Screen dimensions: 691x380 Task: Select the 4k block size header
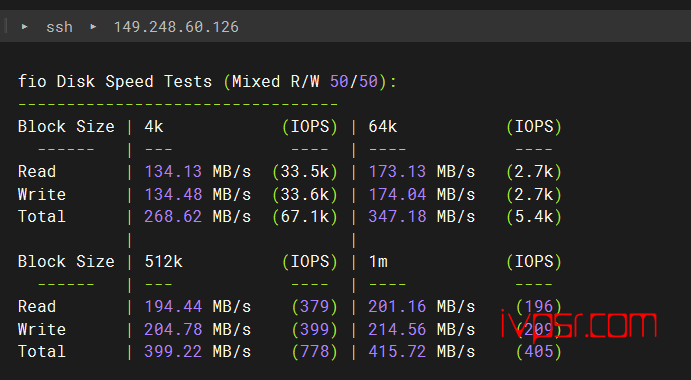(x=154, y=127)
